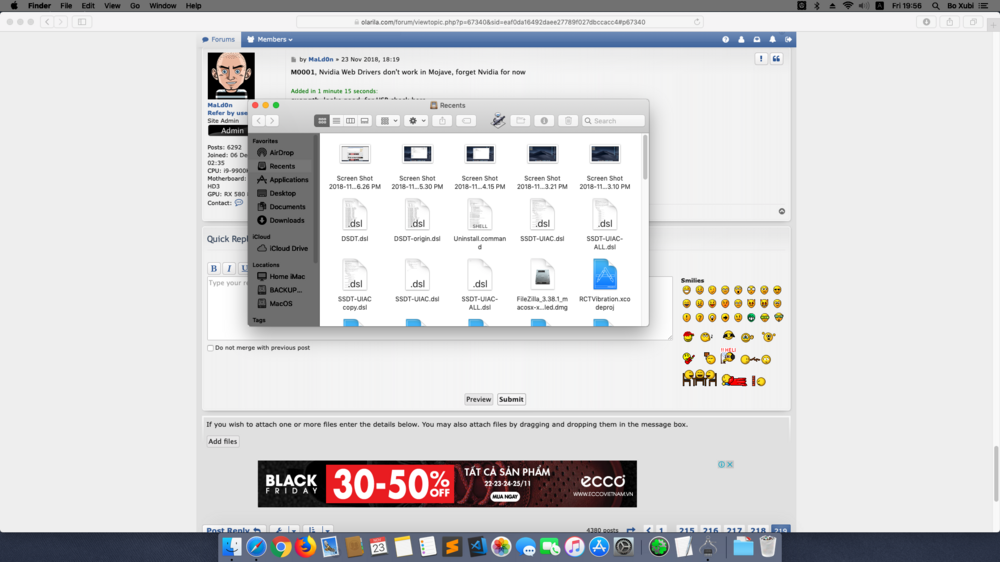This screenshot has height=562, width=1000.
Task: Click the Submit button
Action: (x=511, y=399)
